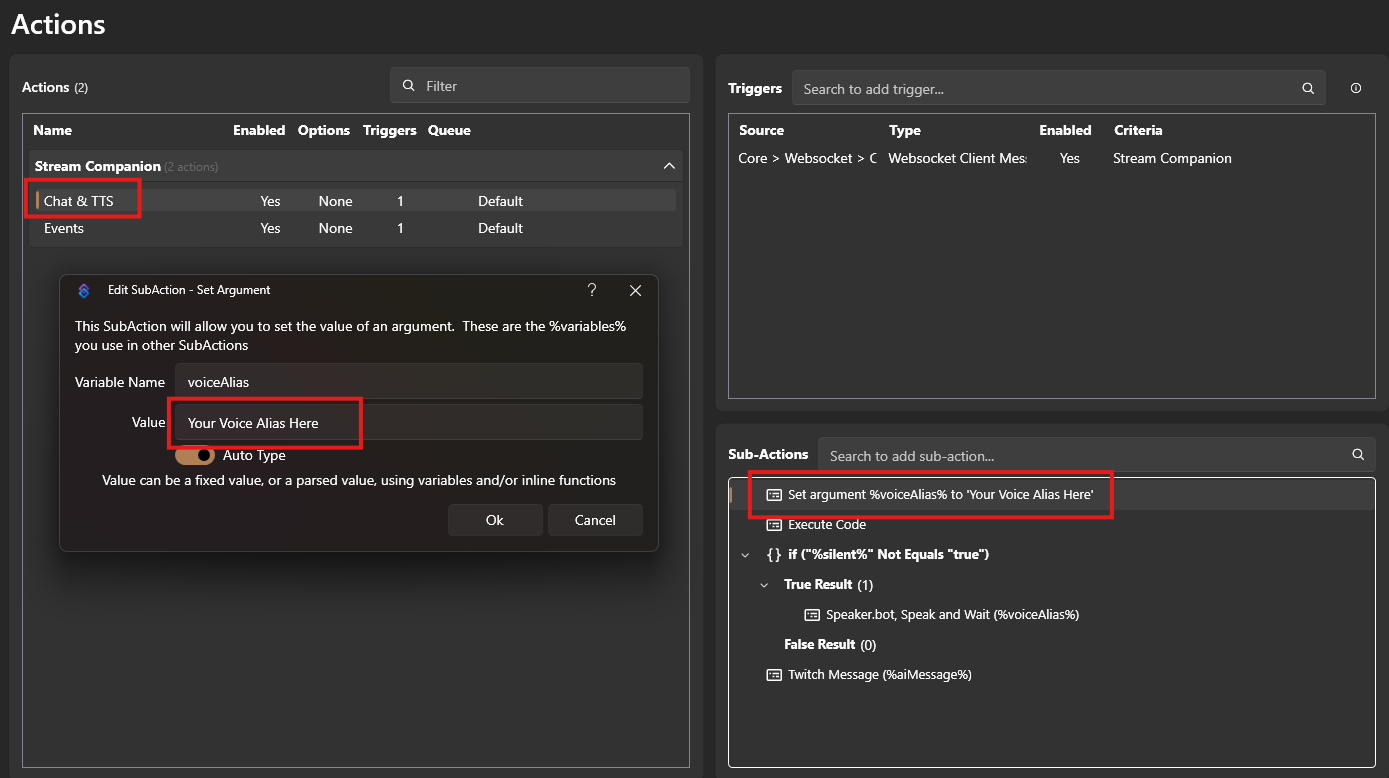
Task: Click the Twitch Message sub-action icon
Action: pos(773,674)
